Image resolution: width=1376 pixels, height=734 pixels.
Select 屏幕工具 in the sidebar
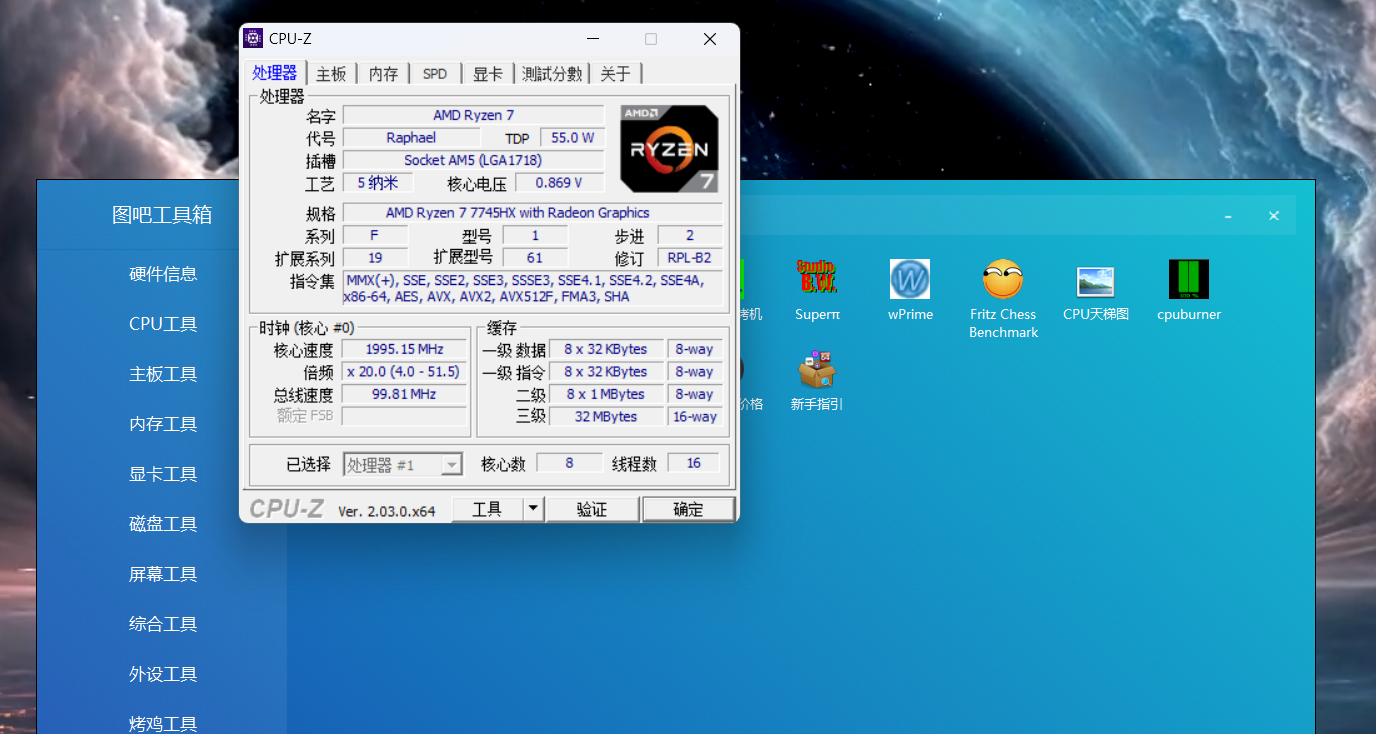(x=163, y=574)
